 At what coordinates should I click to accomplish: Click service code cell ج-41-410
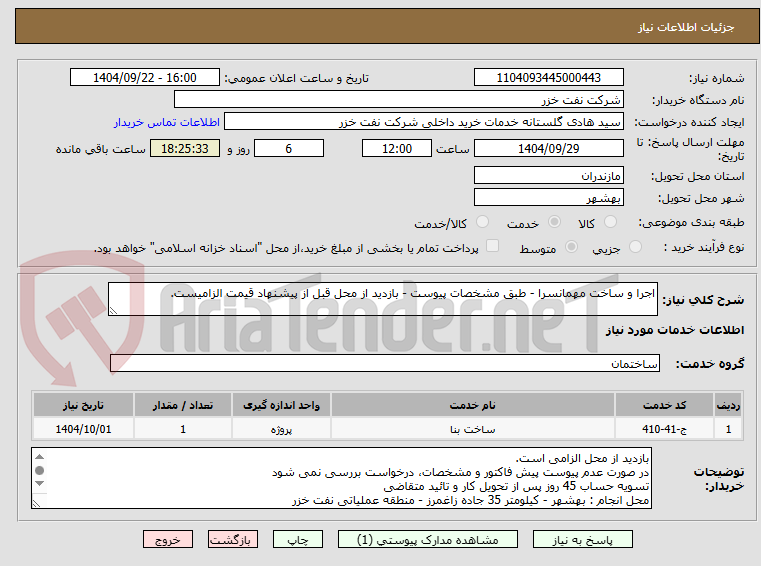[x=664, y=429]
